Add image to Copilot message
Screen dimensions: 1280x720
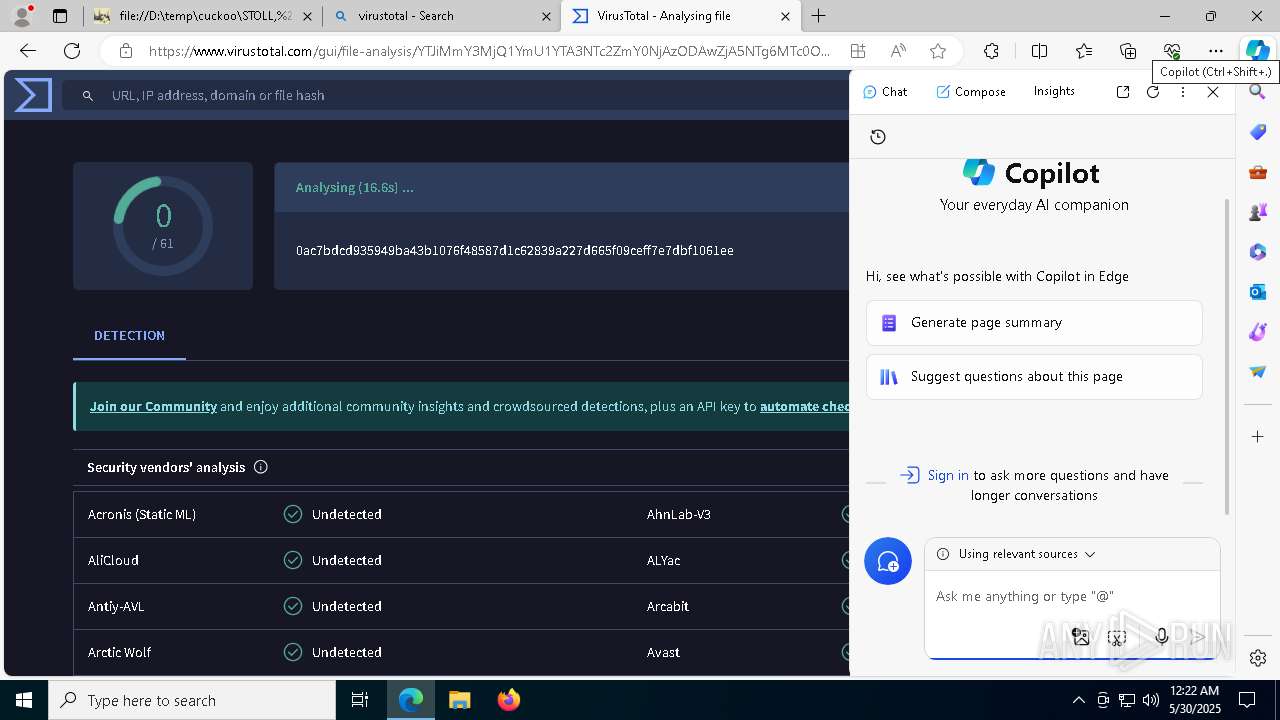coord(1081,636)
